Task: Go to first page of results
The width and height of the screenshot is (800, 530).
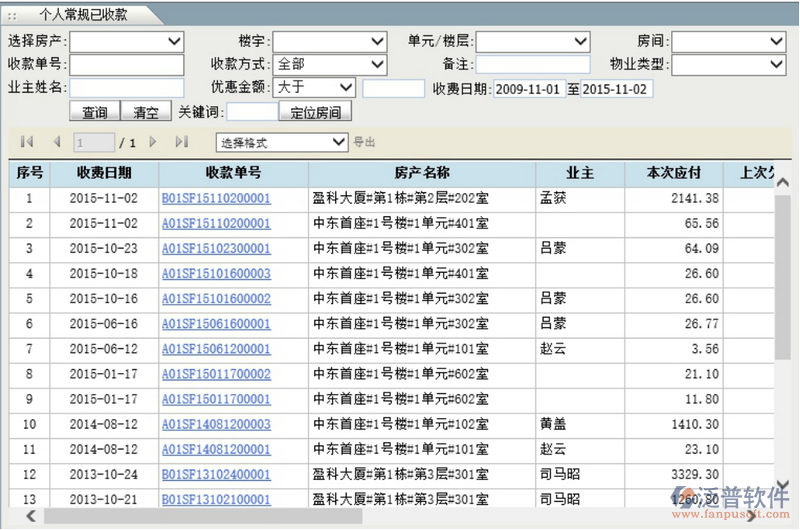Action: (x=27, y=143)
